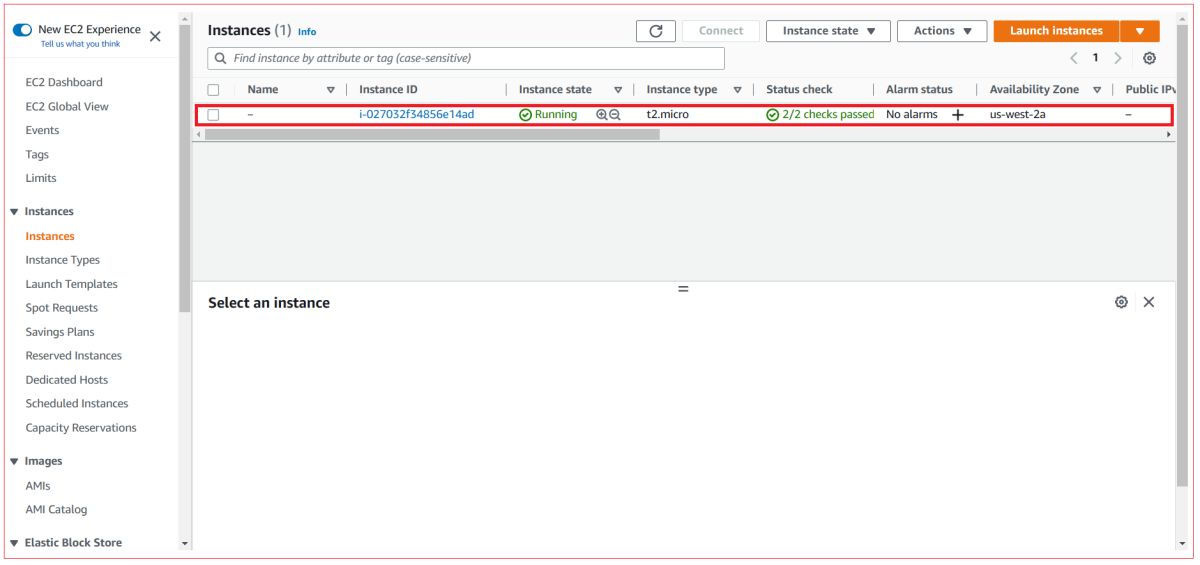Open Scheduled Instances page

pos(77,405)
